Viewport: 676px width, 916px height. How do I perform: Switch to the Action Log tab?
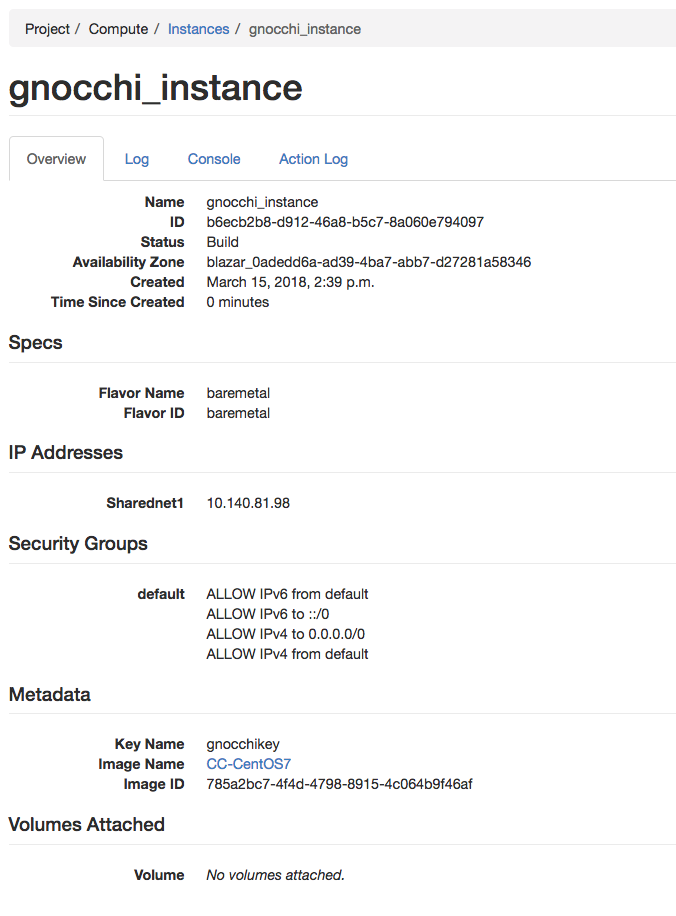pos(313,159)
